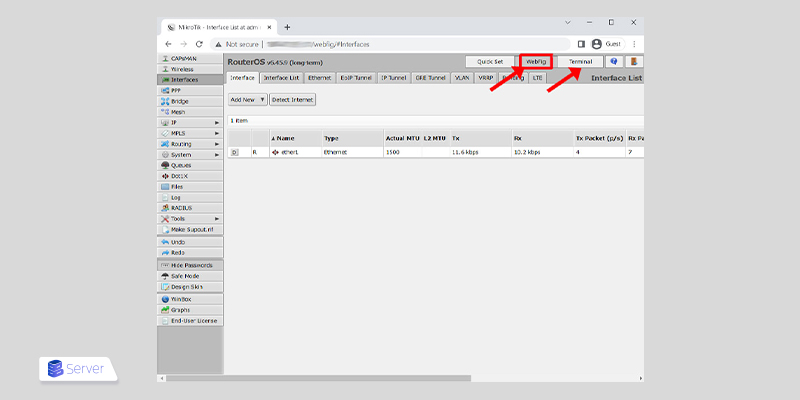Click the Redo sidebar item
The image size is (800, 400).
point(190,253)
